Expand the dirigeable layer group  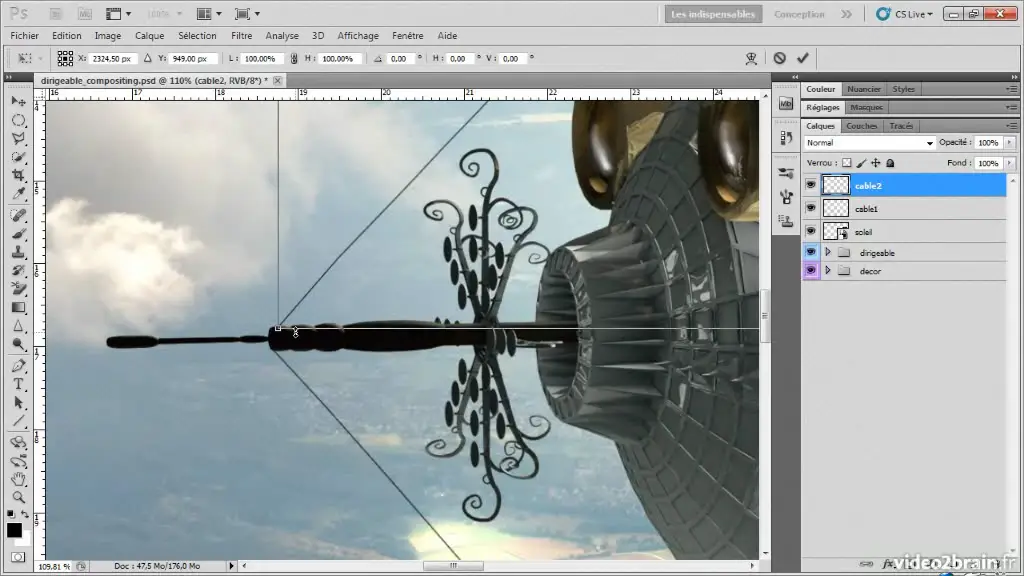click(x=828, y=253)
